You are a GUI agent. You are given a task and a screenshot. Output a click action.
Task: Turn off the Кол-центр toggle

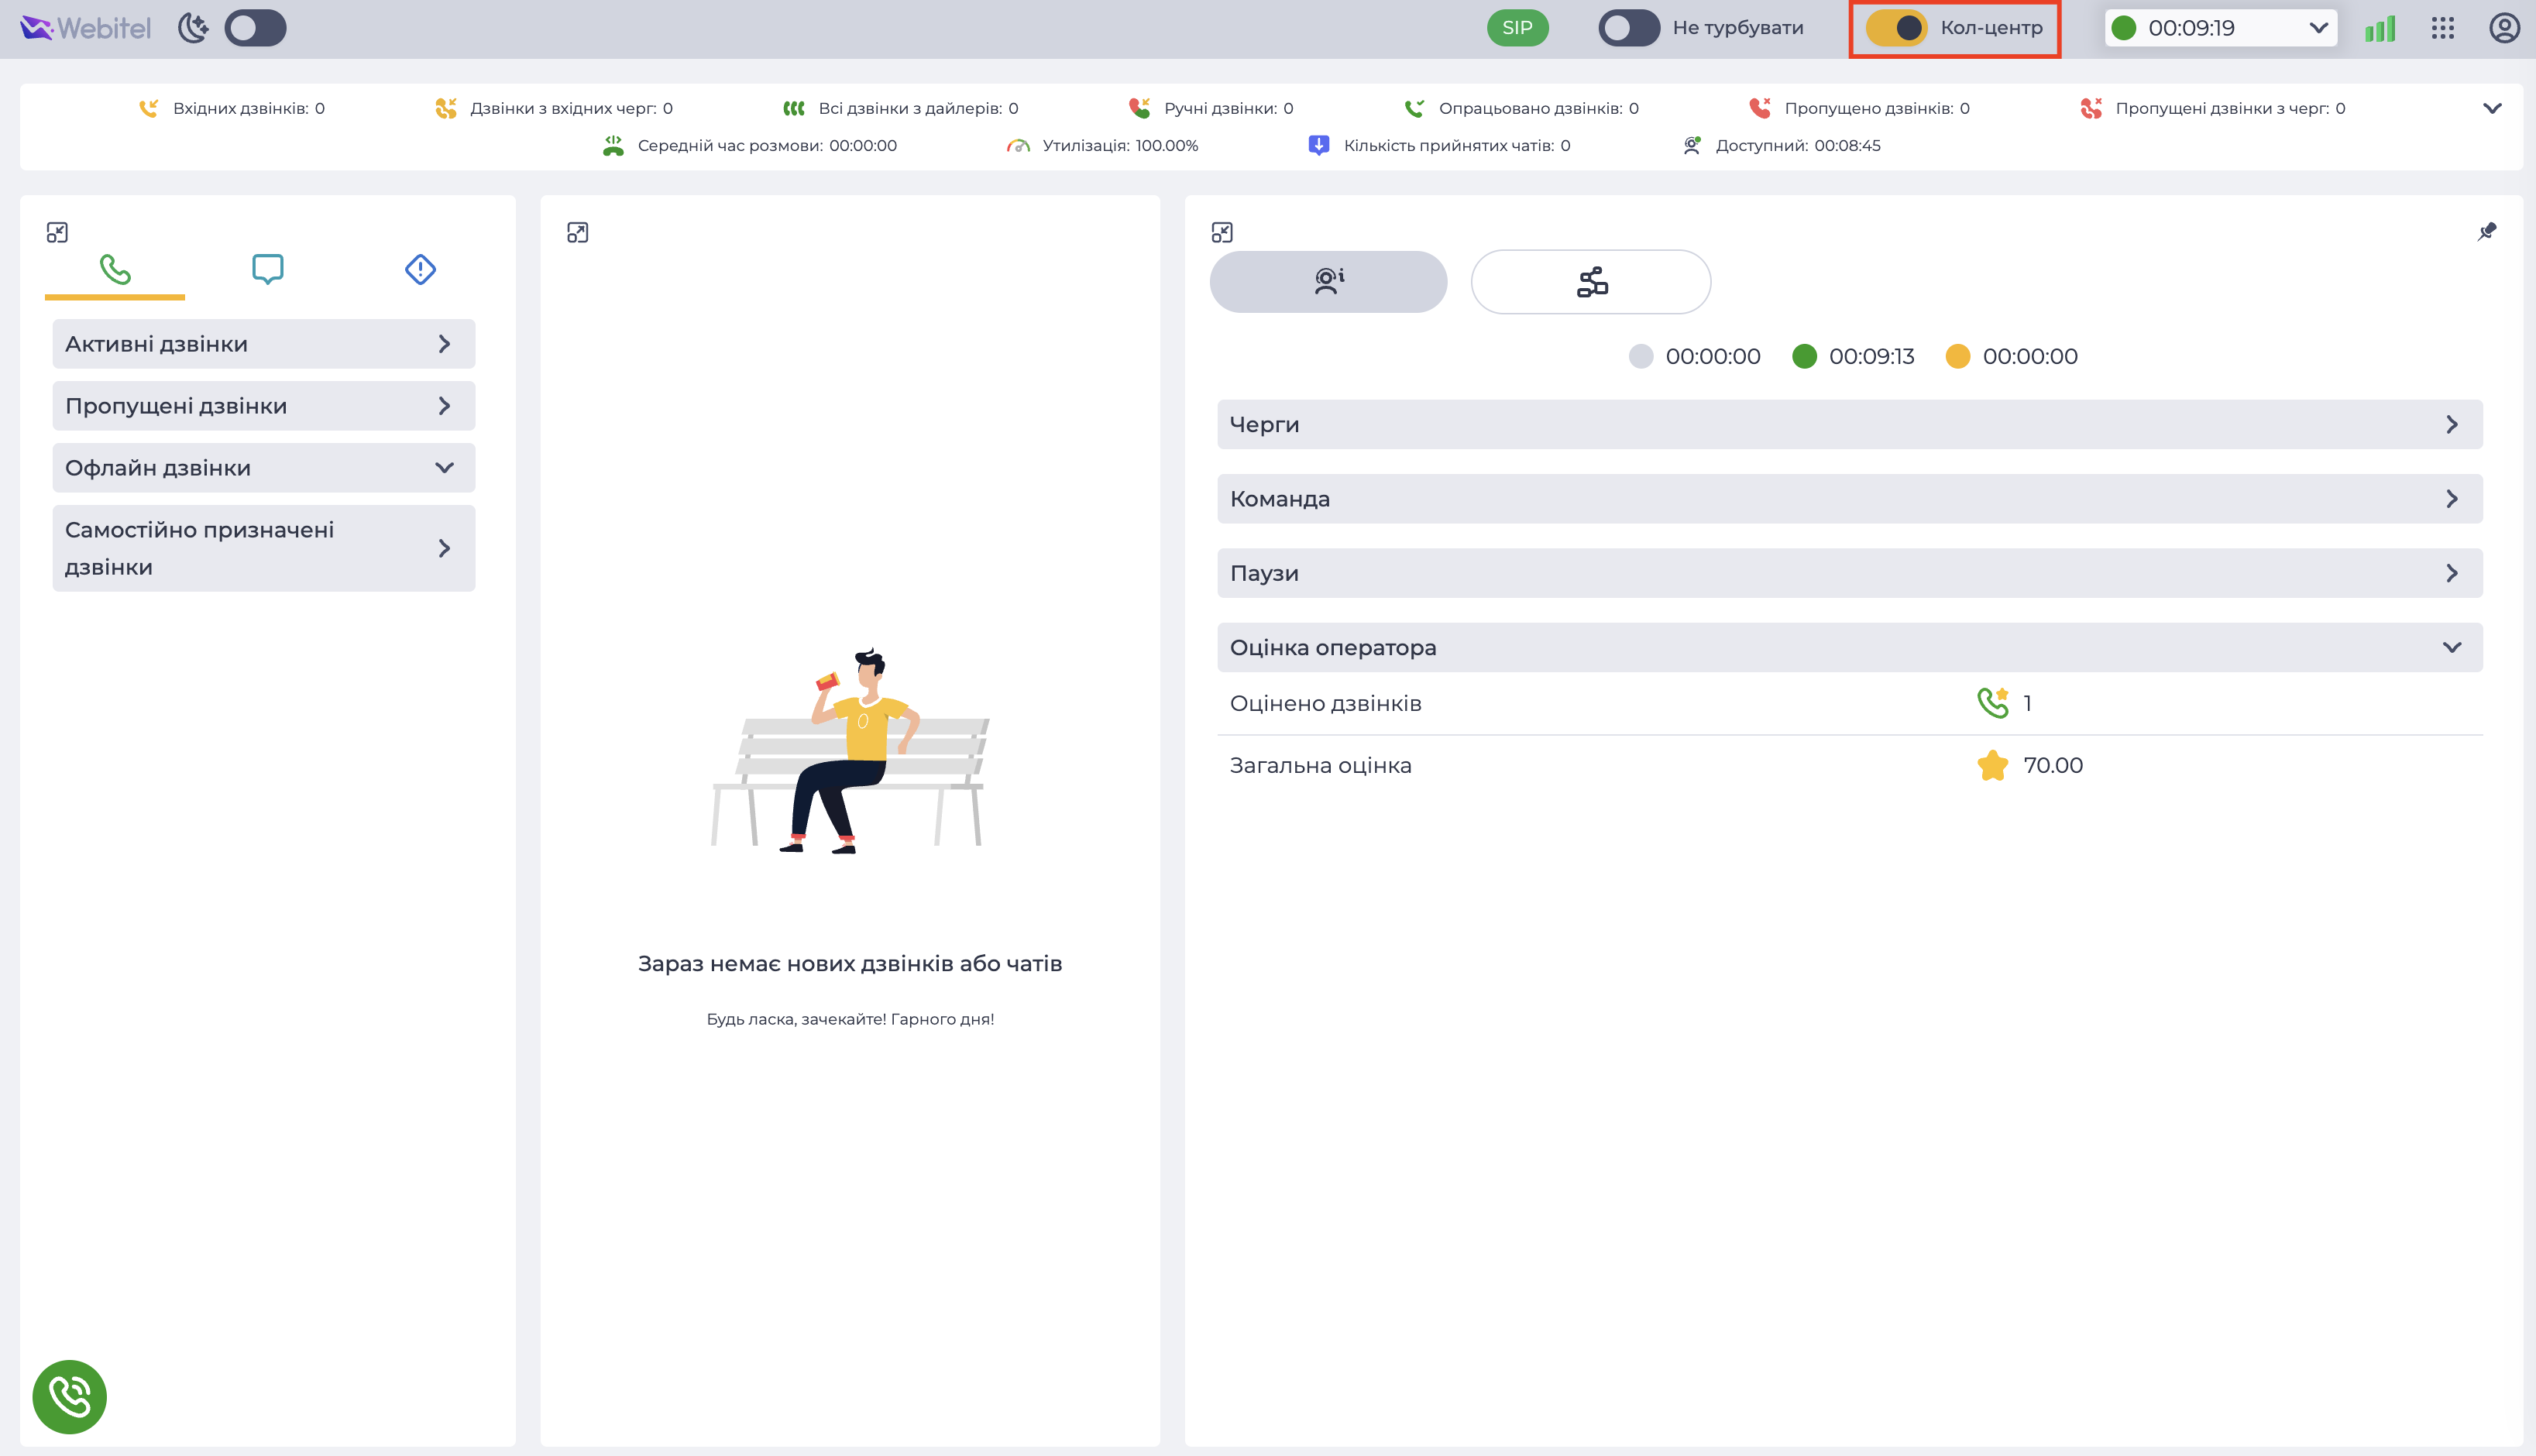click(x=1896, y=28)
